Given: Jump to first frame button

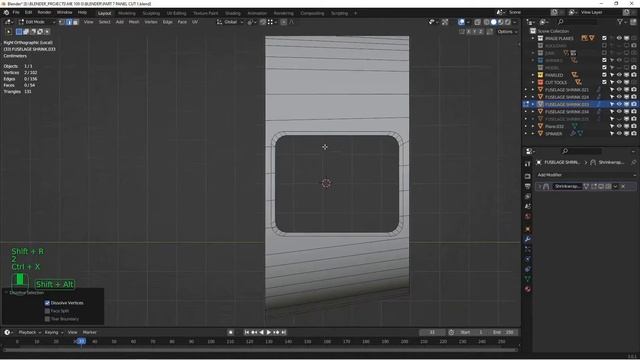Looking at the screenshot, I should coord(247,332).
